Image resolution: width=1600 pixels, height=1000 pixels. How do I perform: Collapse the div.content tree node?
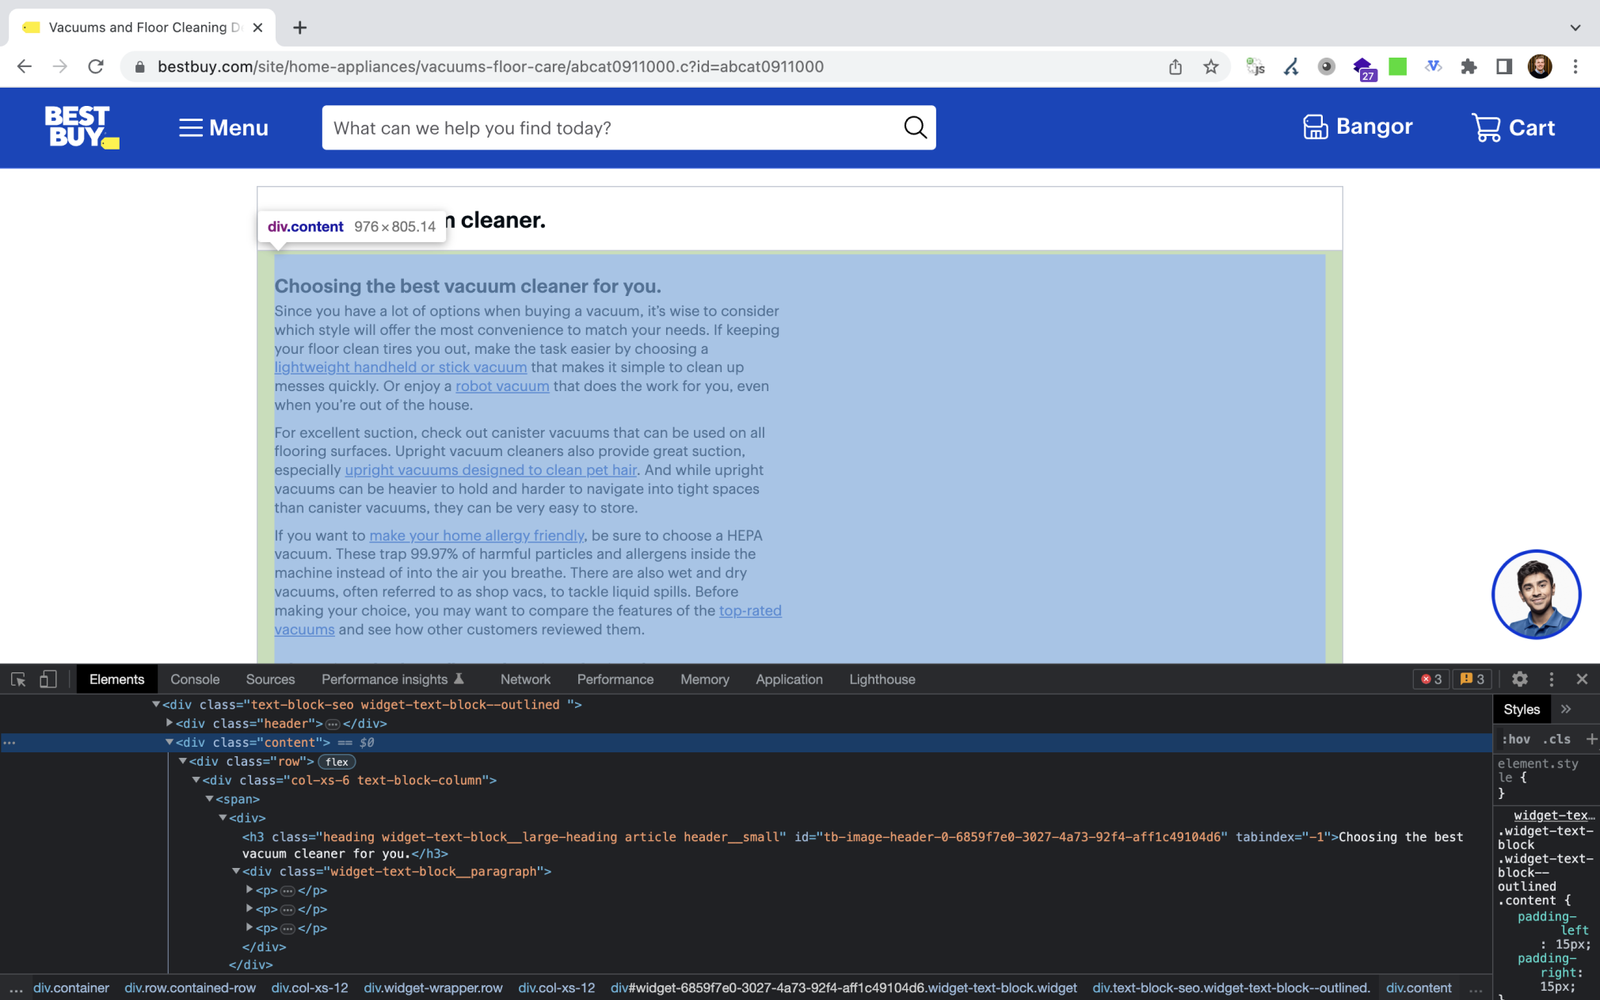pos(169,742)
